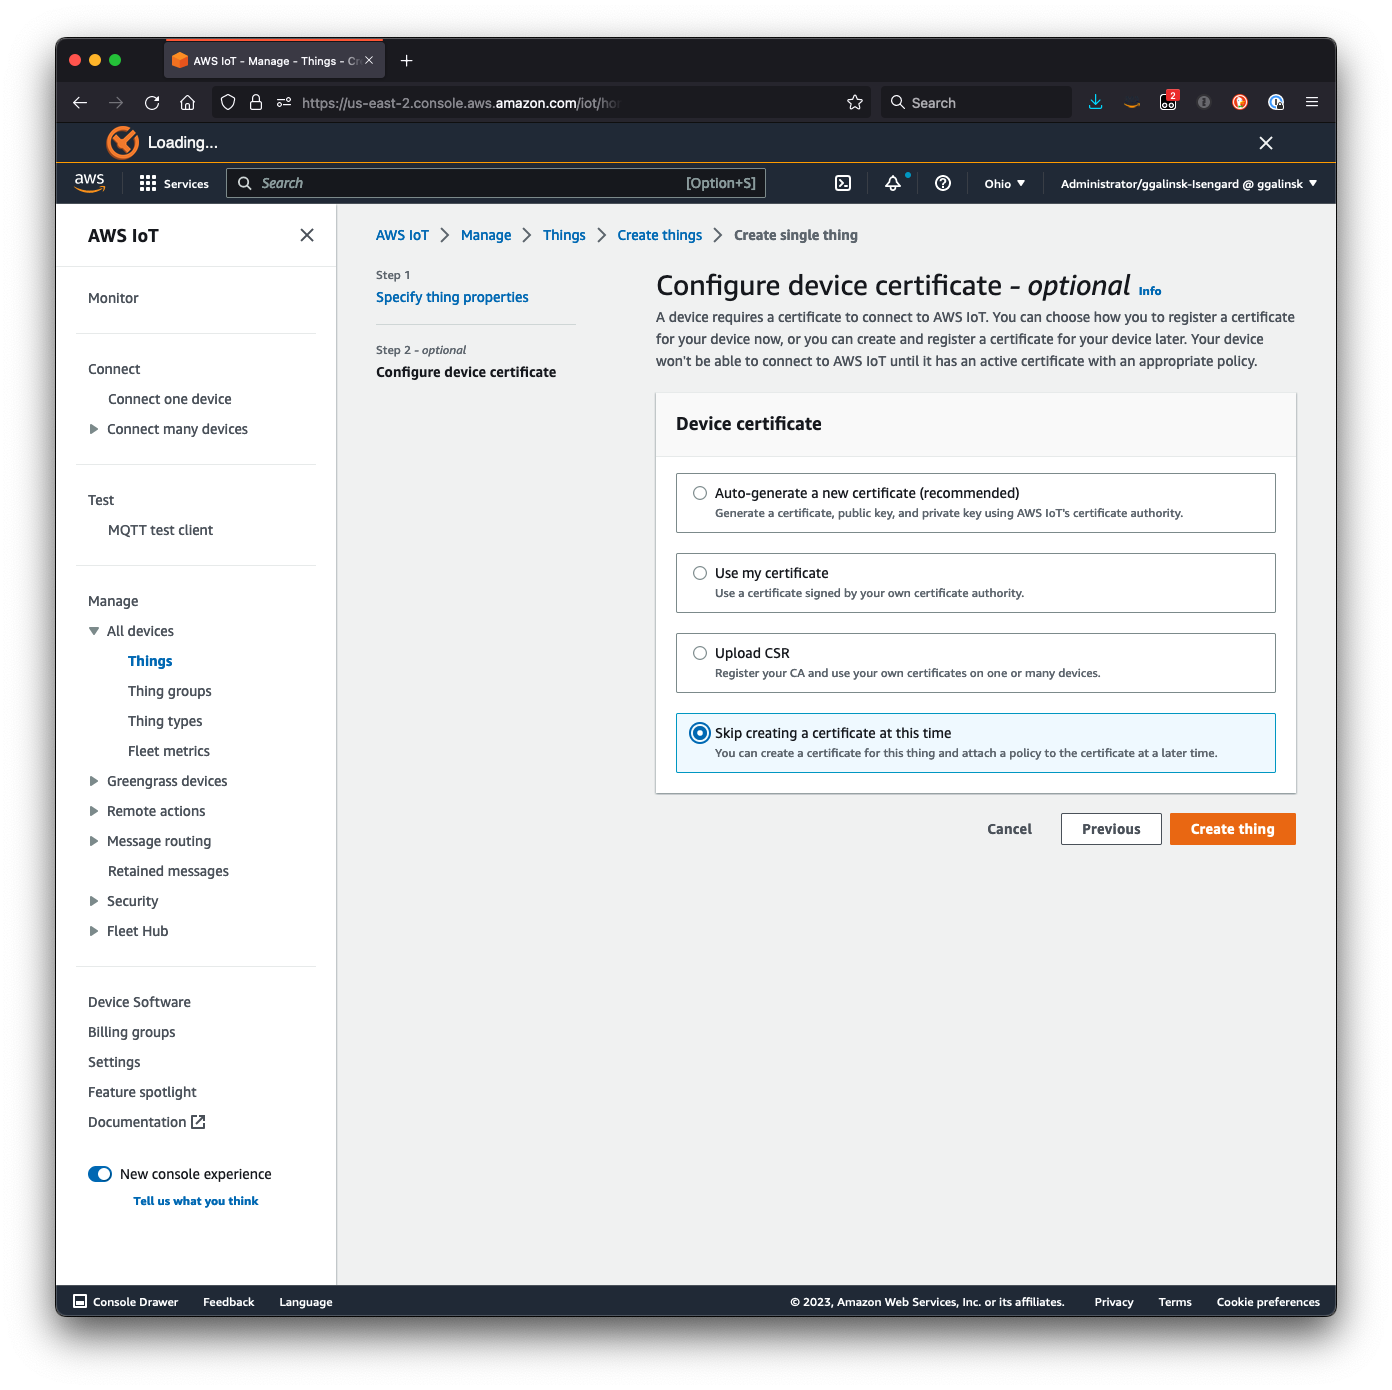Open the help question mark icon
The height and width of the screenshot is (1390, 1392).
click(x=943, y=183)
